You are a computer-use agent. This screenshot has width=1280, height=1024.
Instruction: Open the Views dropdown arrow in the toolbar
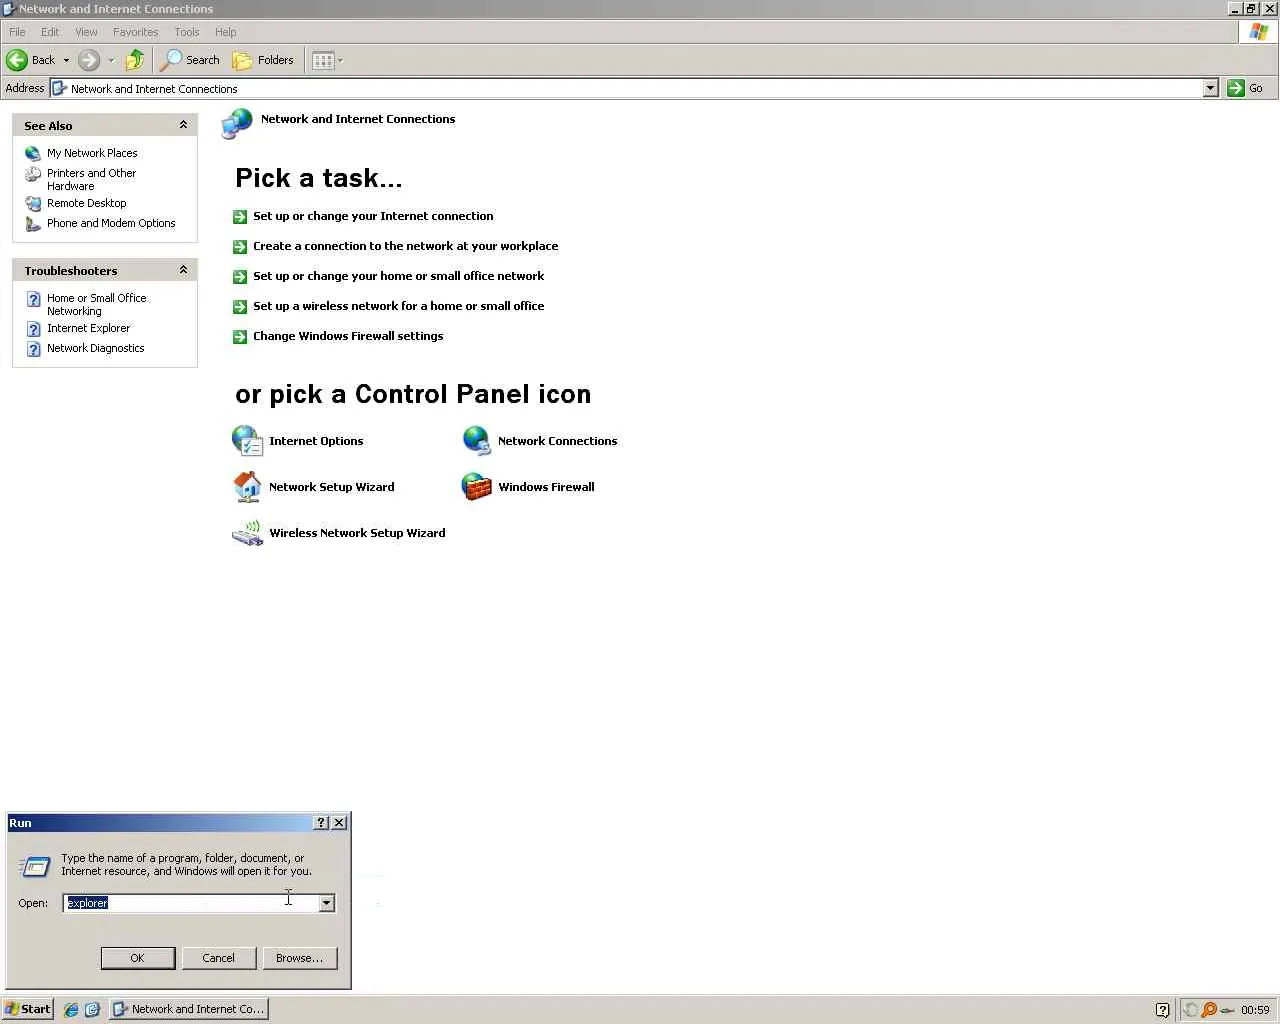tap(340, 60)
